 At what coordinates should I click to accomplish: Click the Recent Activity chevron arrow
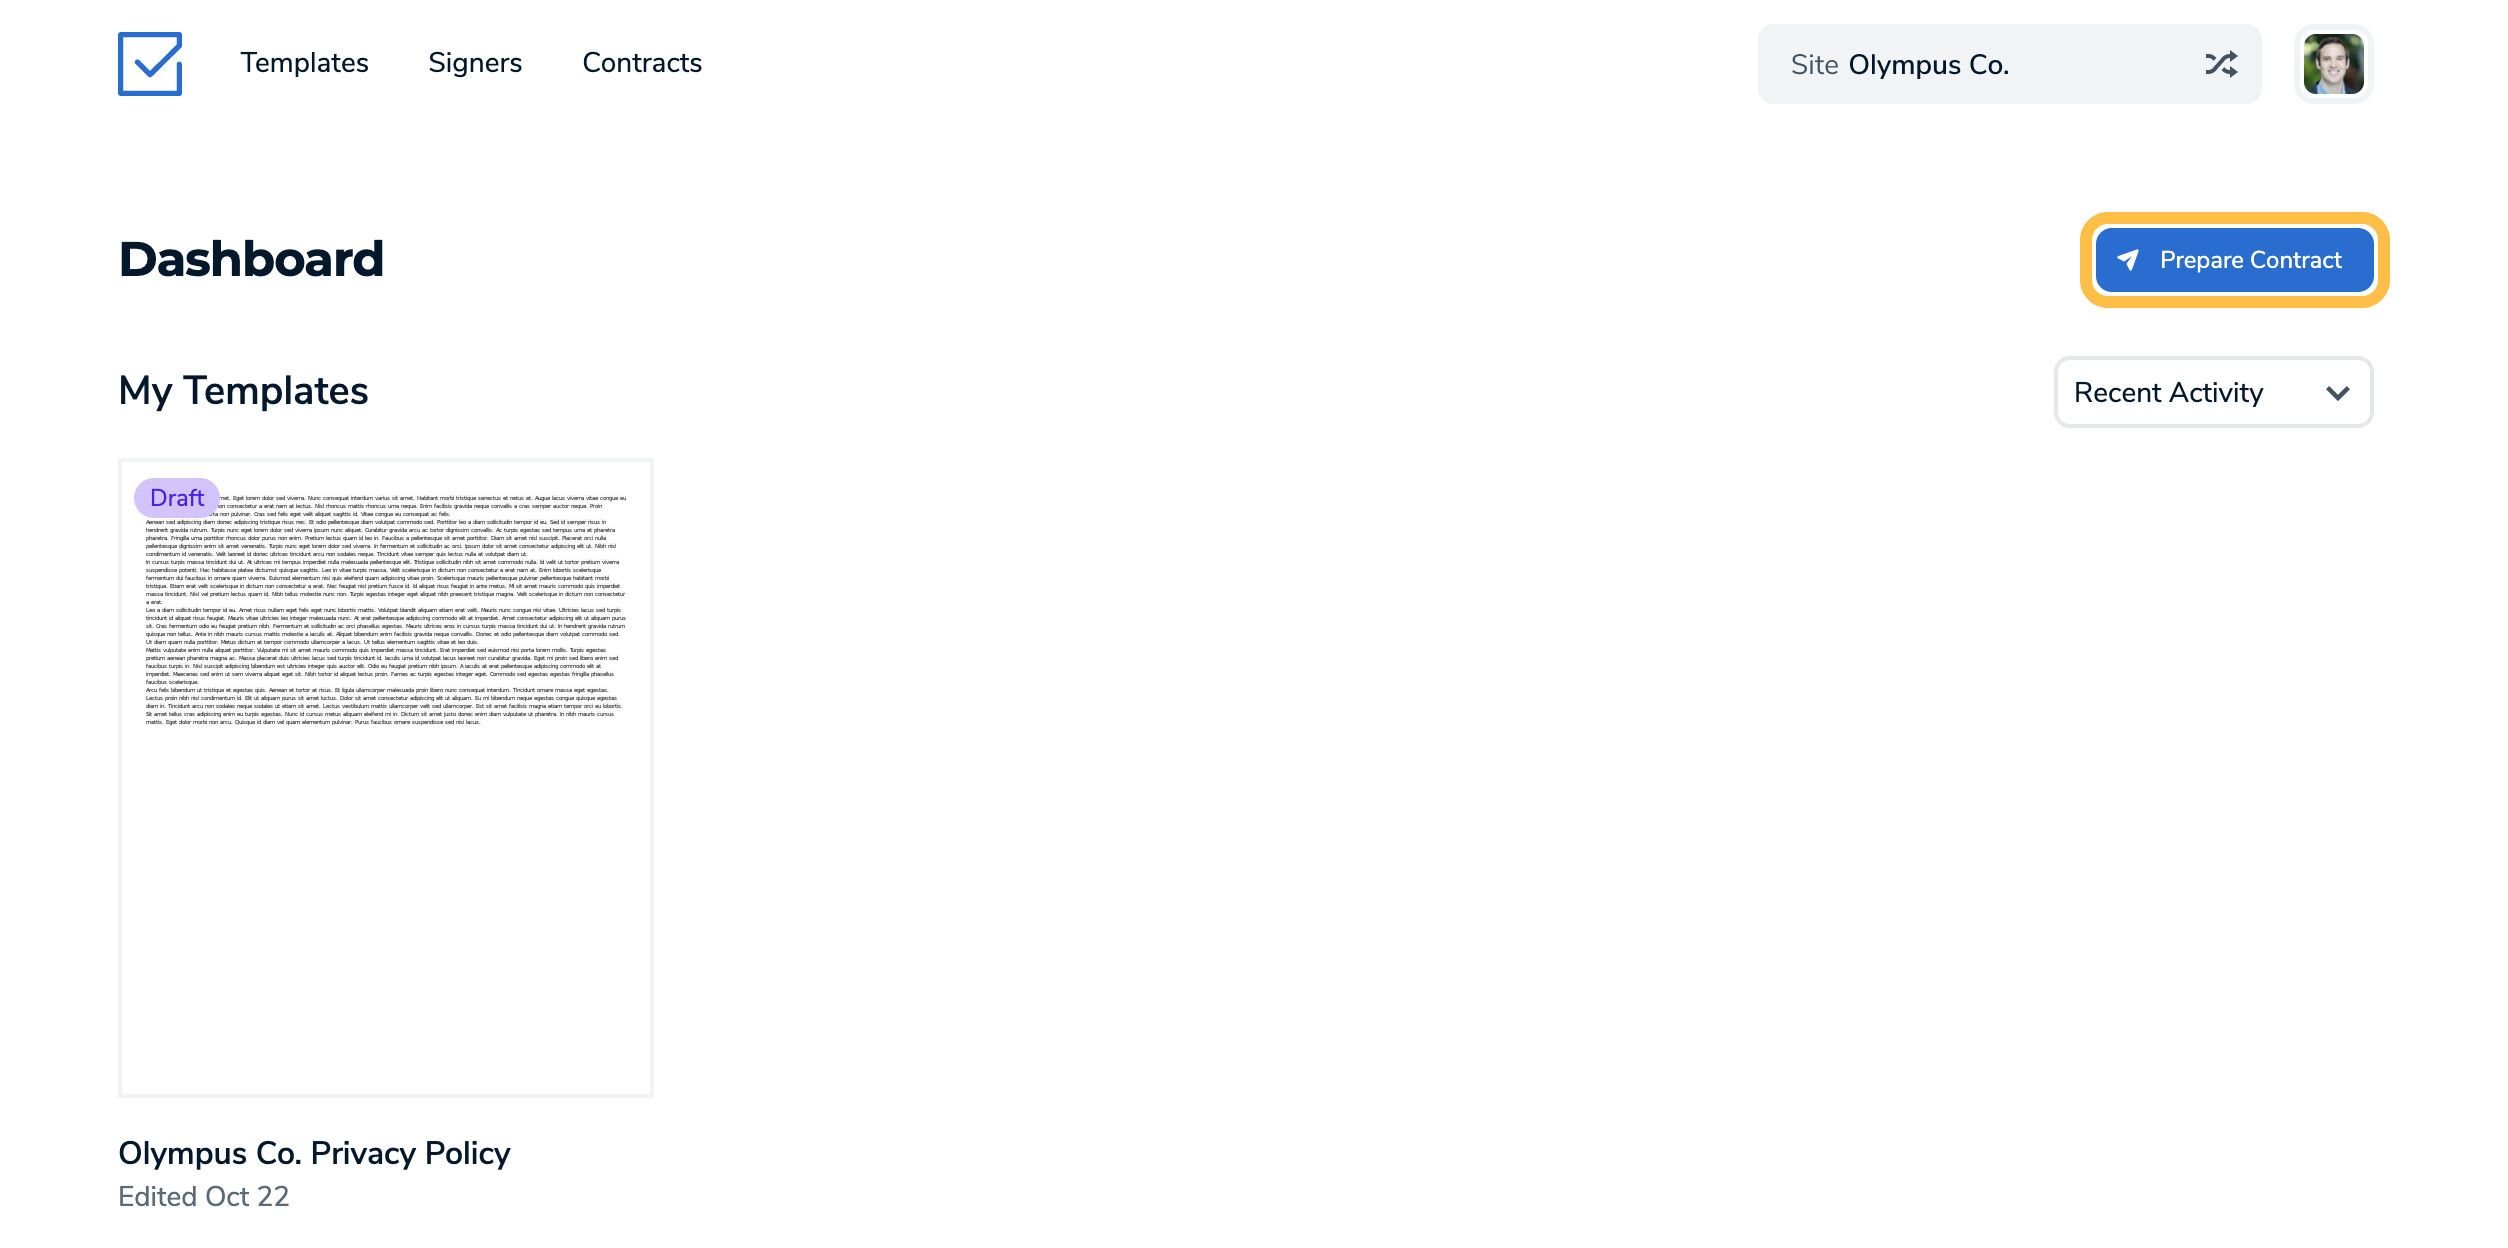pos(2337,393)
